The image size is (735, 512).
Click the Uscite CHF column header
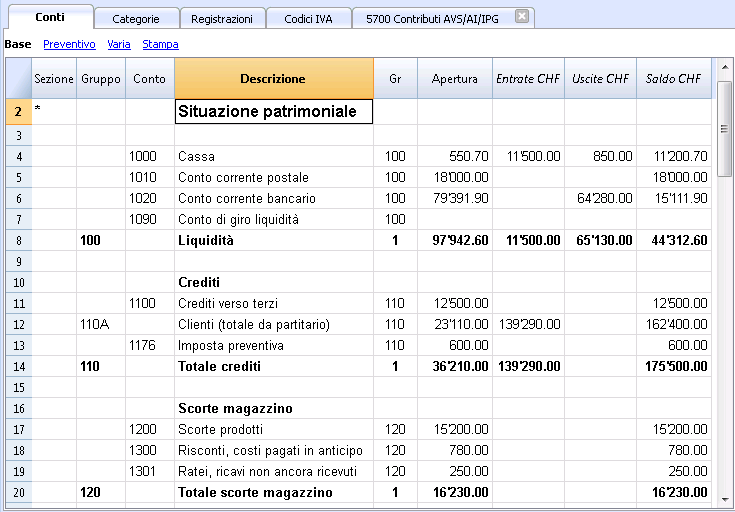tap(600, 78)
